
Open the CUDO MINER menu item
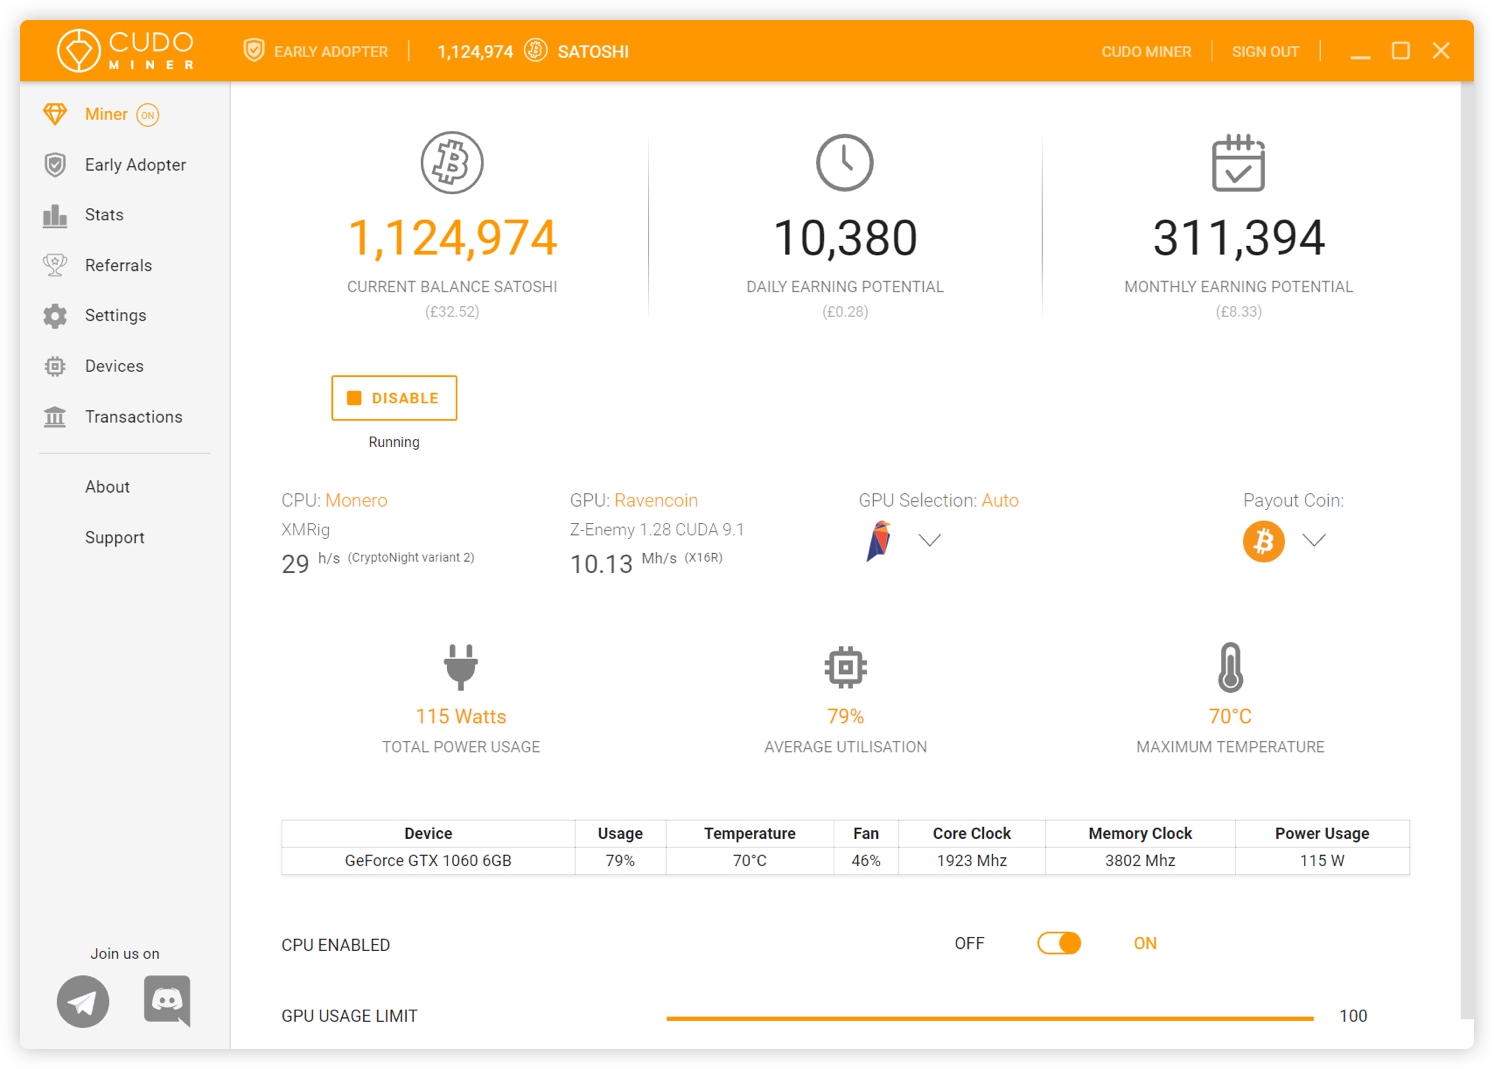point(1146,51)
